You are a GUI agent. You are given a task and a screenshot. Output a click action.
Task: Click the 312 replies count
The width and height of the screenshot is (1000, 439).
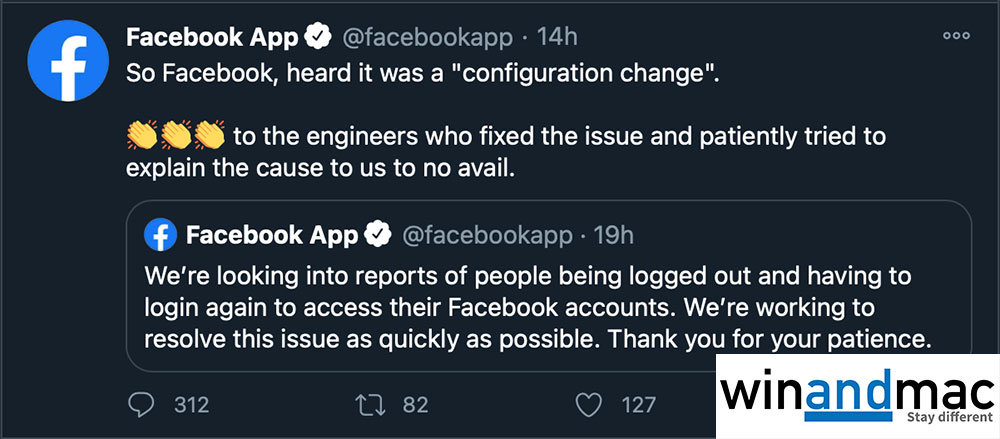[191, 405]
